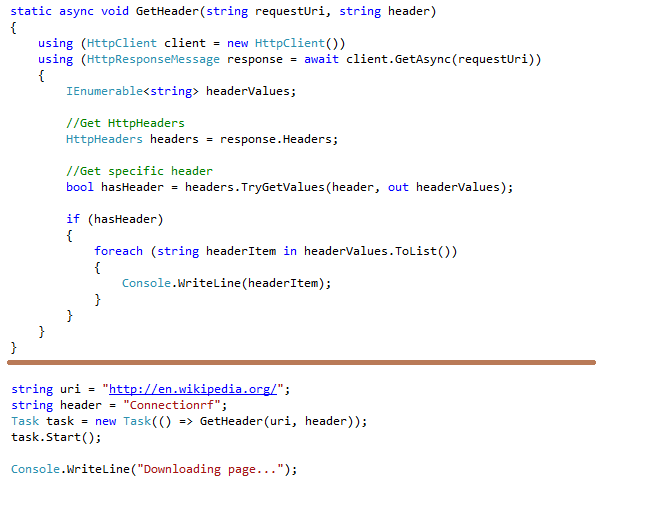Click the '//Get specific header' comment
This screenshot has width=653, height=512.
pyautogui.click(x=140, y=171)
